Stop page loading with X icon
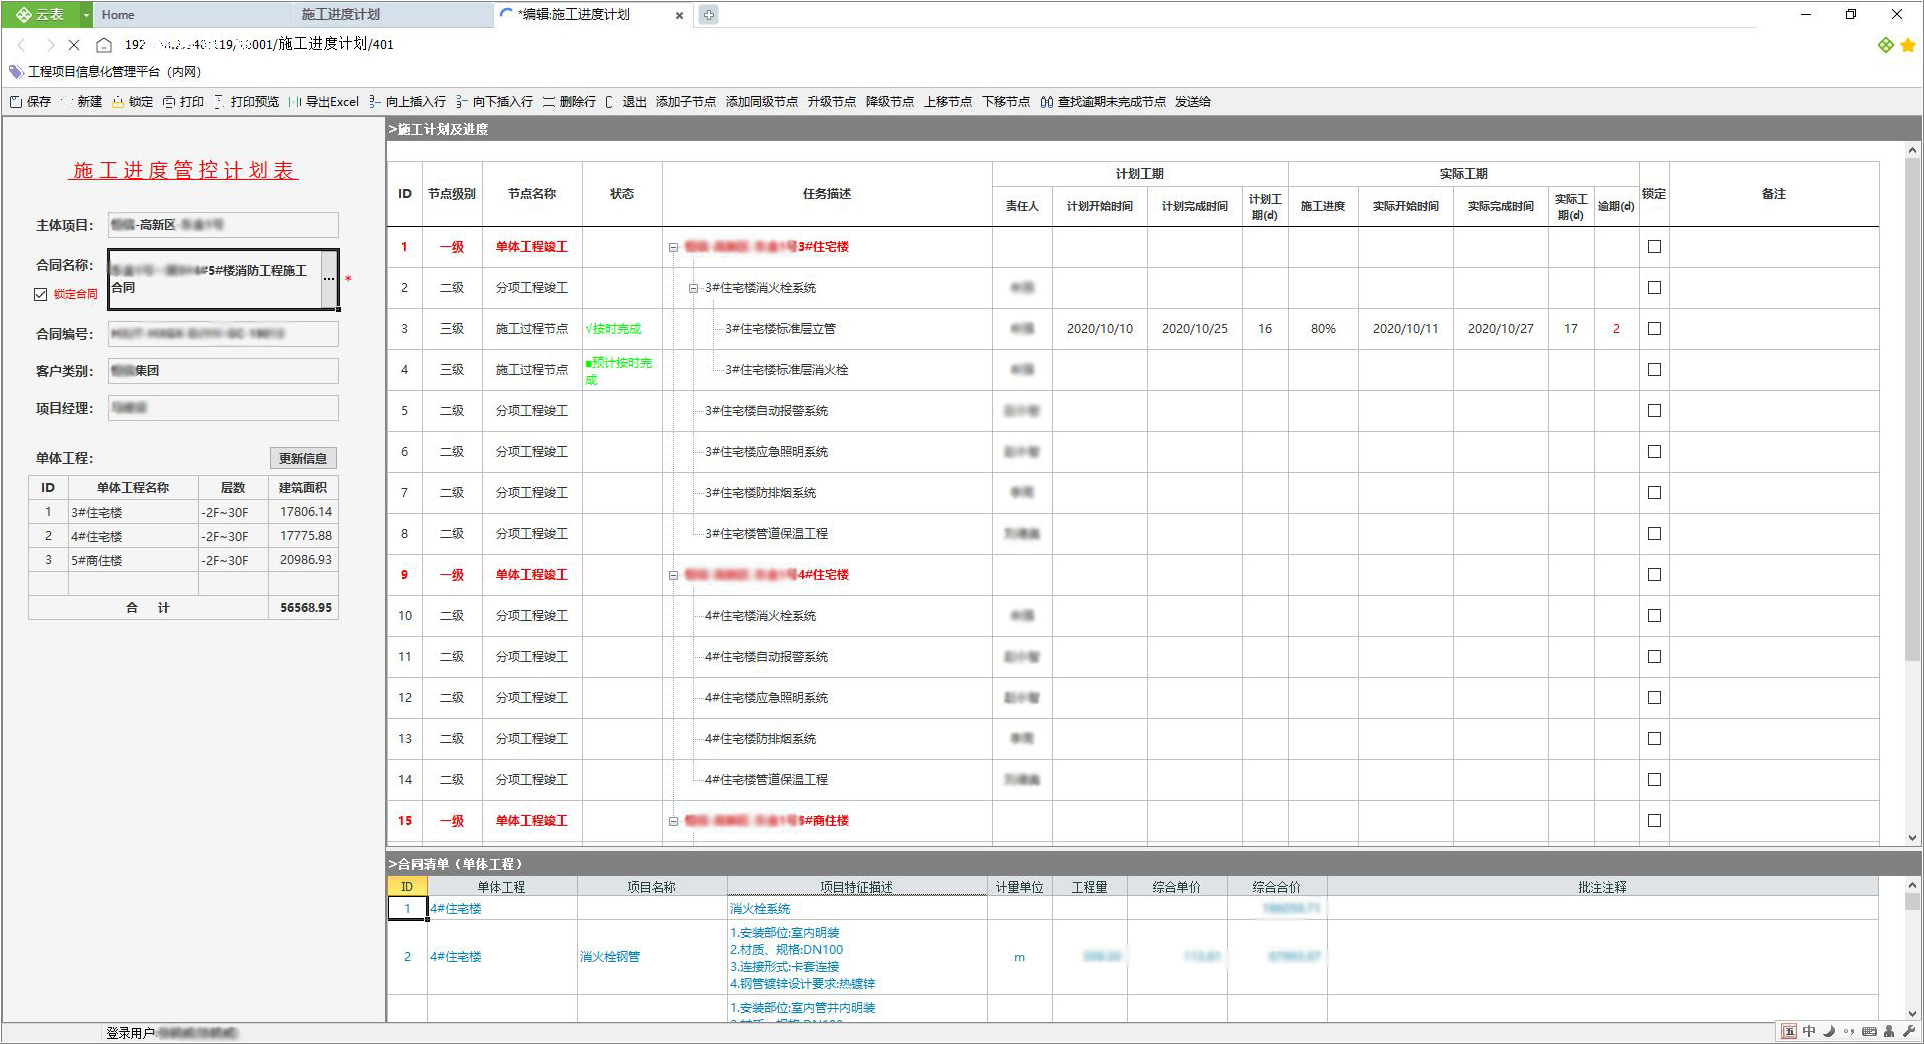This screenshot has width=1924, height=1044. 74,45
